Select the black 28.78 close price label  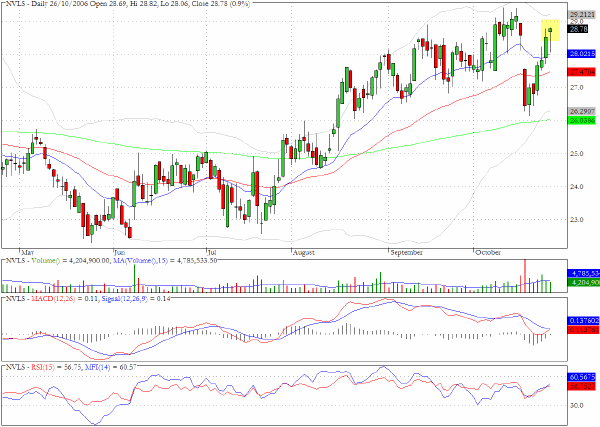point(578,29)
